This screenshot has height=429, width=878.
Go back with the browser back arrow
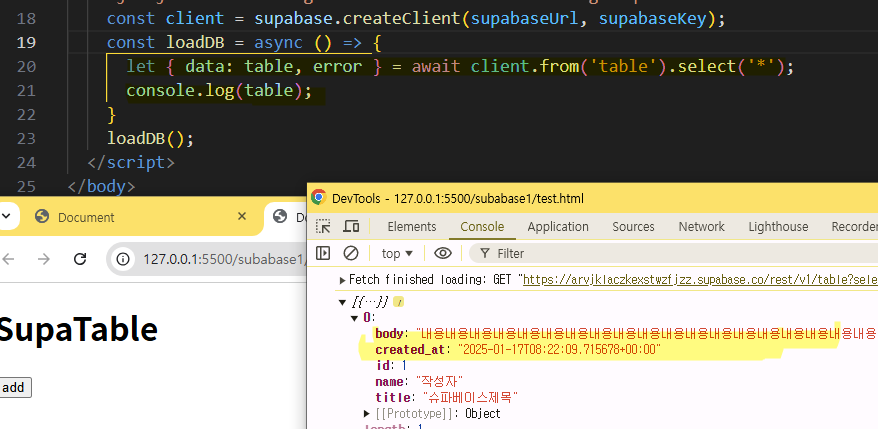tap(9, 259)
